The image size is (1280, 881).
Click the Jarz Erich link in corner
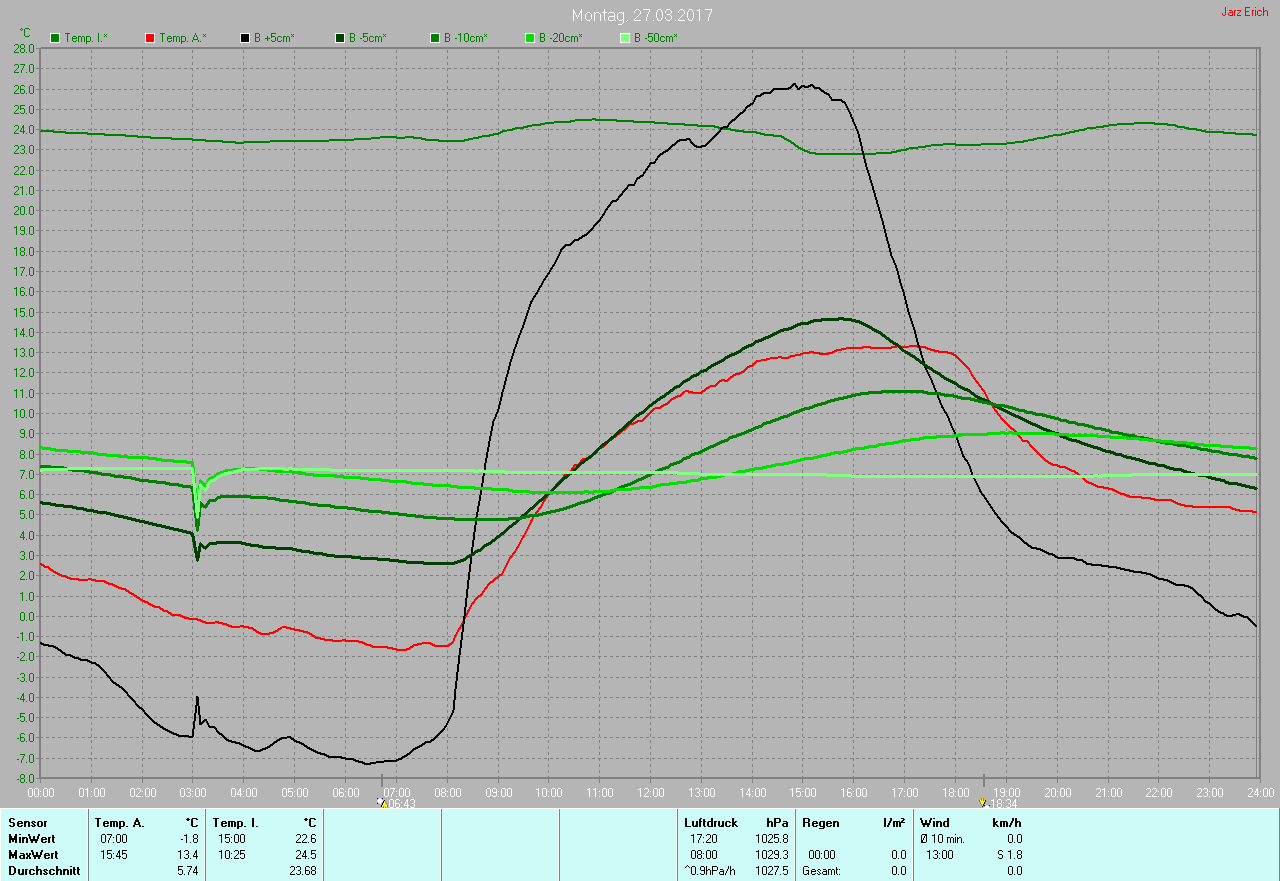[x=1244, y=12]
